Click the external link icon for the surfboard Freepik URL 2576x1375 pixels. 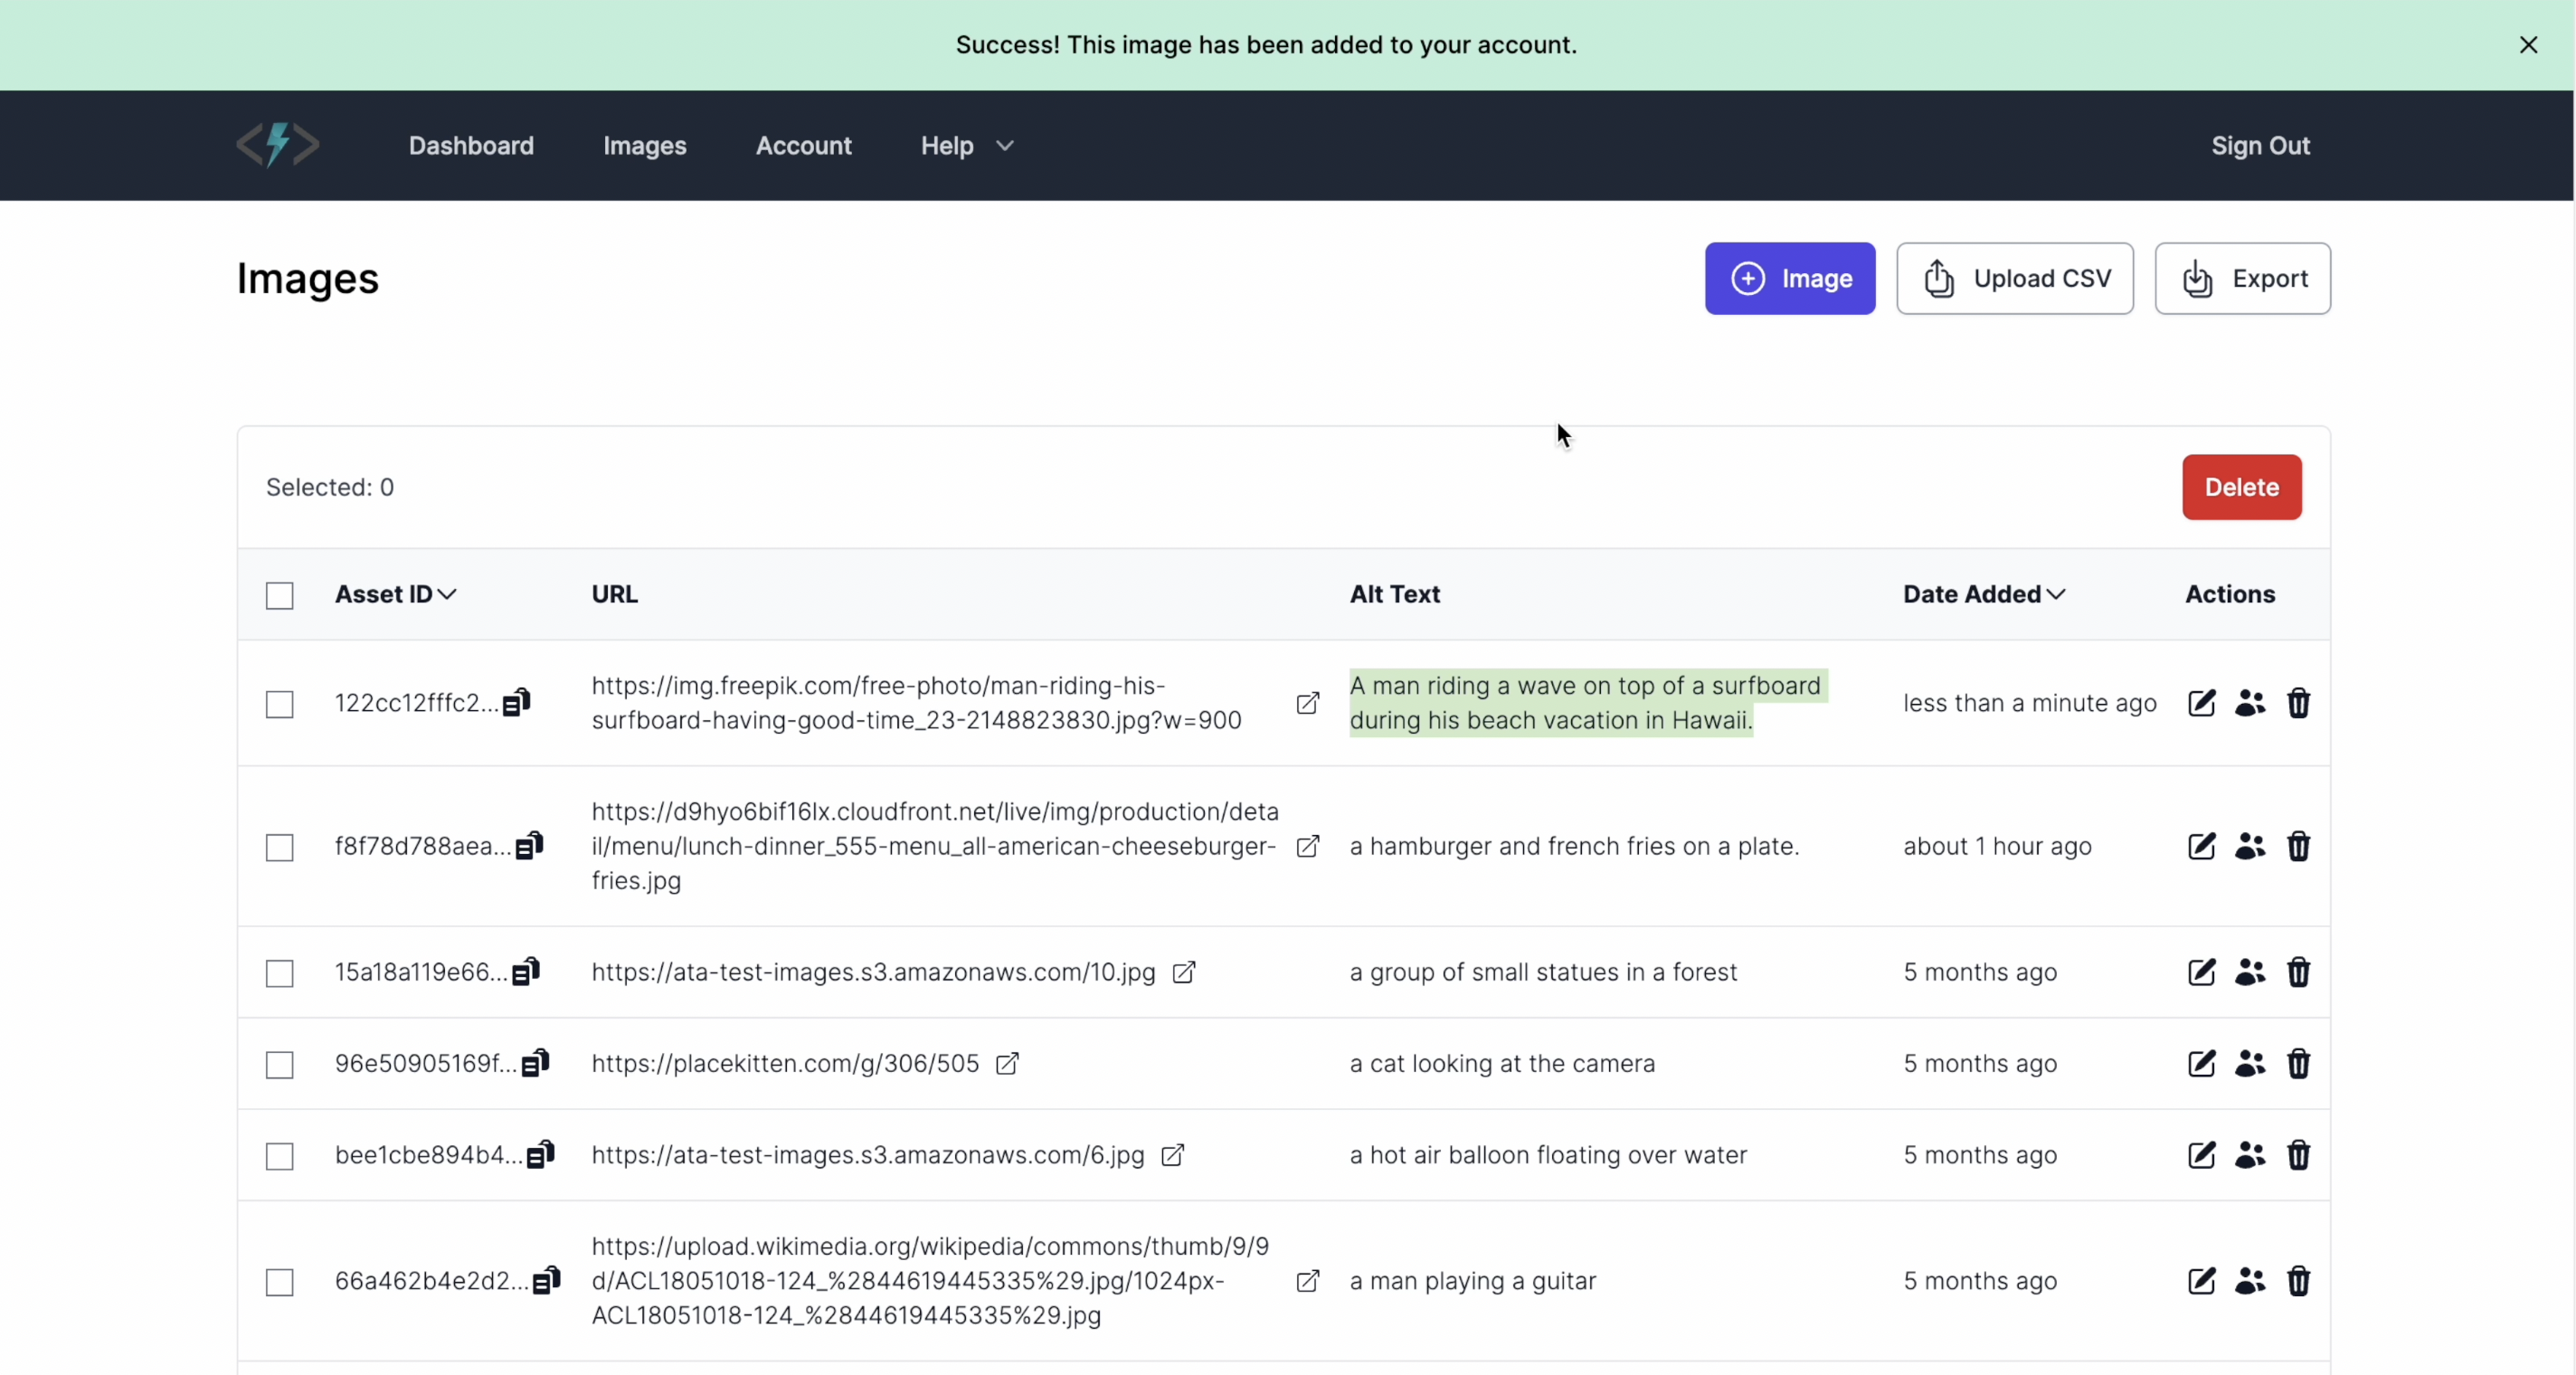[1309, 702]
